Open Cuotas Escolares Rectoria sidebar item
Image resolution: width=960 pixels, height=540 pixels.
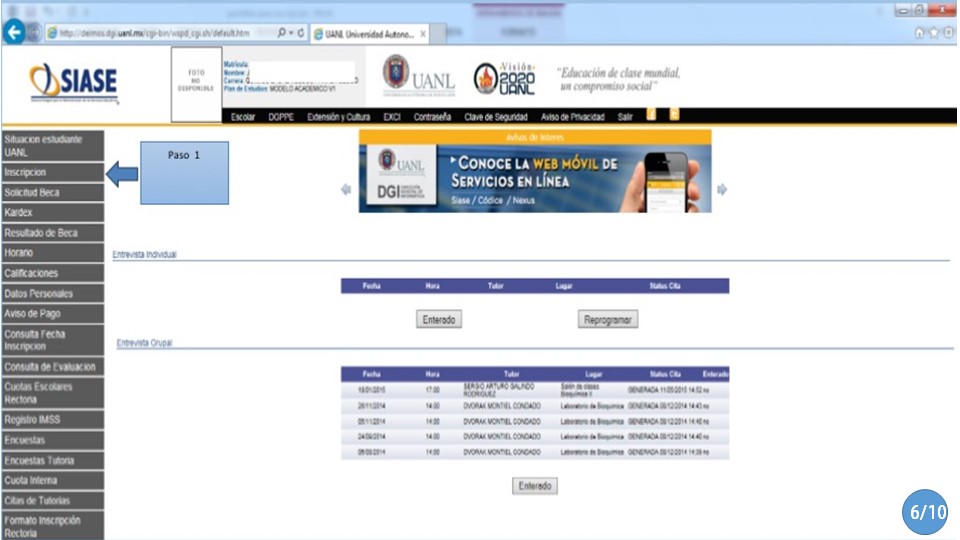[x=53, y=393]
